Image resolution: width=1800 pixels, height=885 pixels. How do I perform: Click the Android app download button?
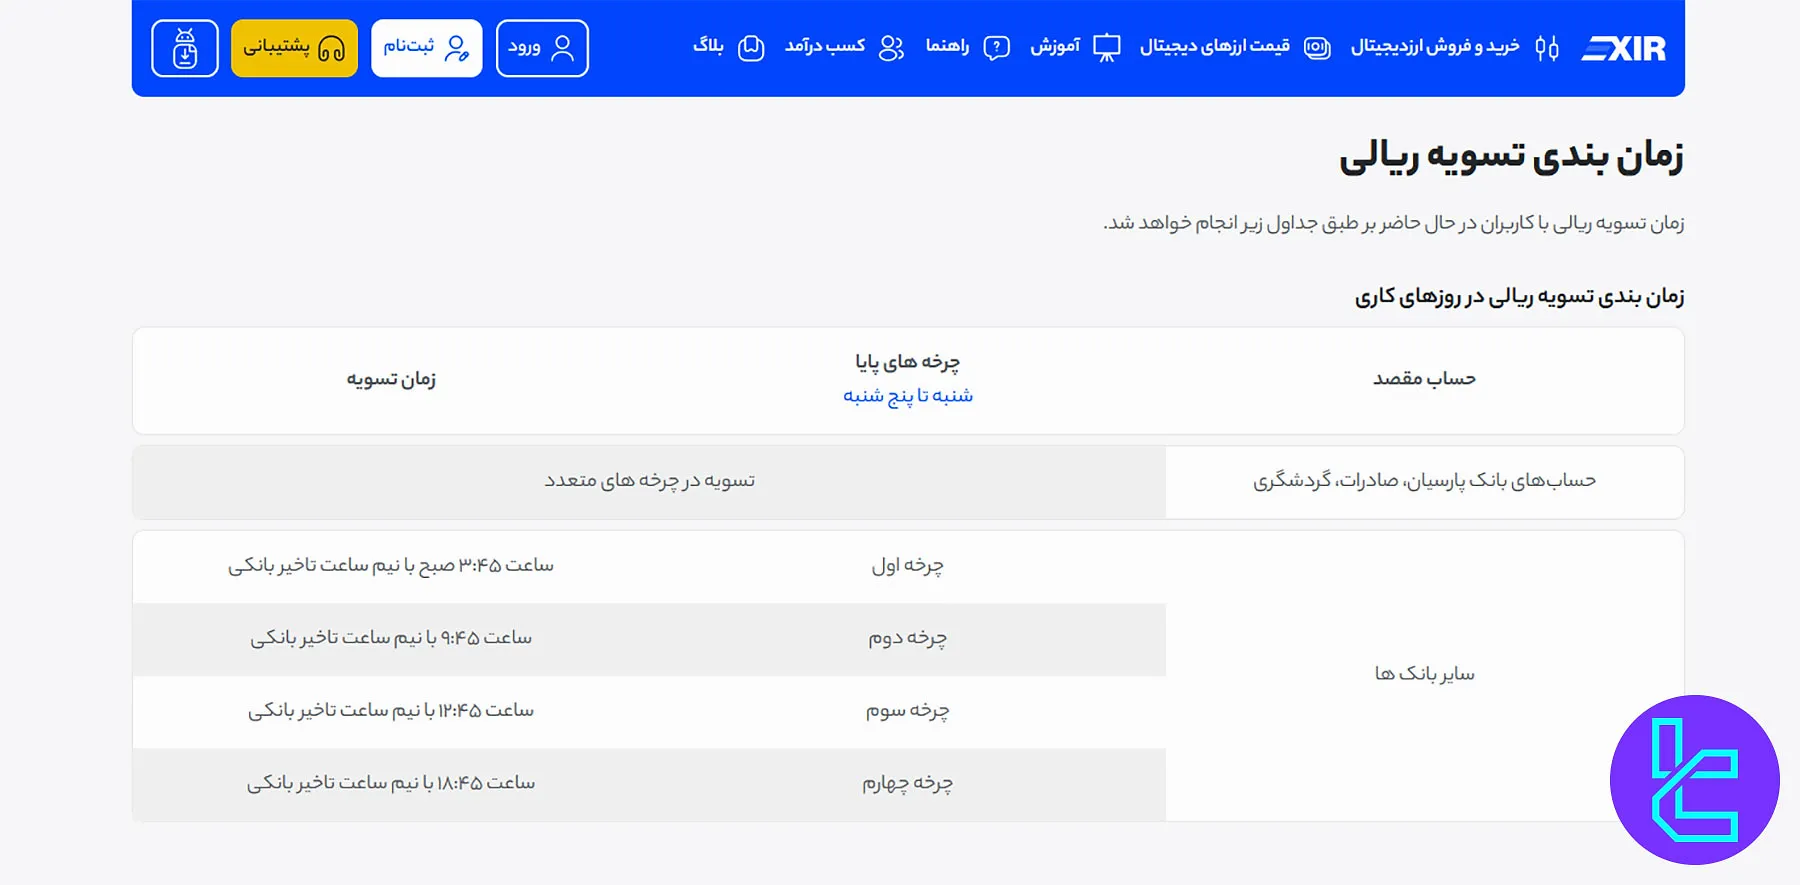pyautogui.click(x=185, y=48)
